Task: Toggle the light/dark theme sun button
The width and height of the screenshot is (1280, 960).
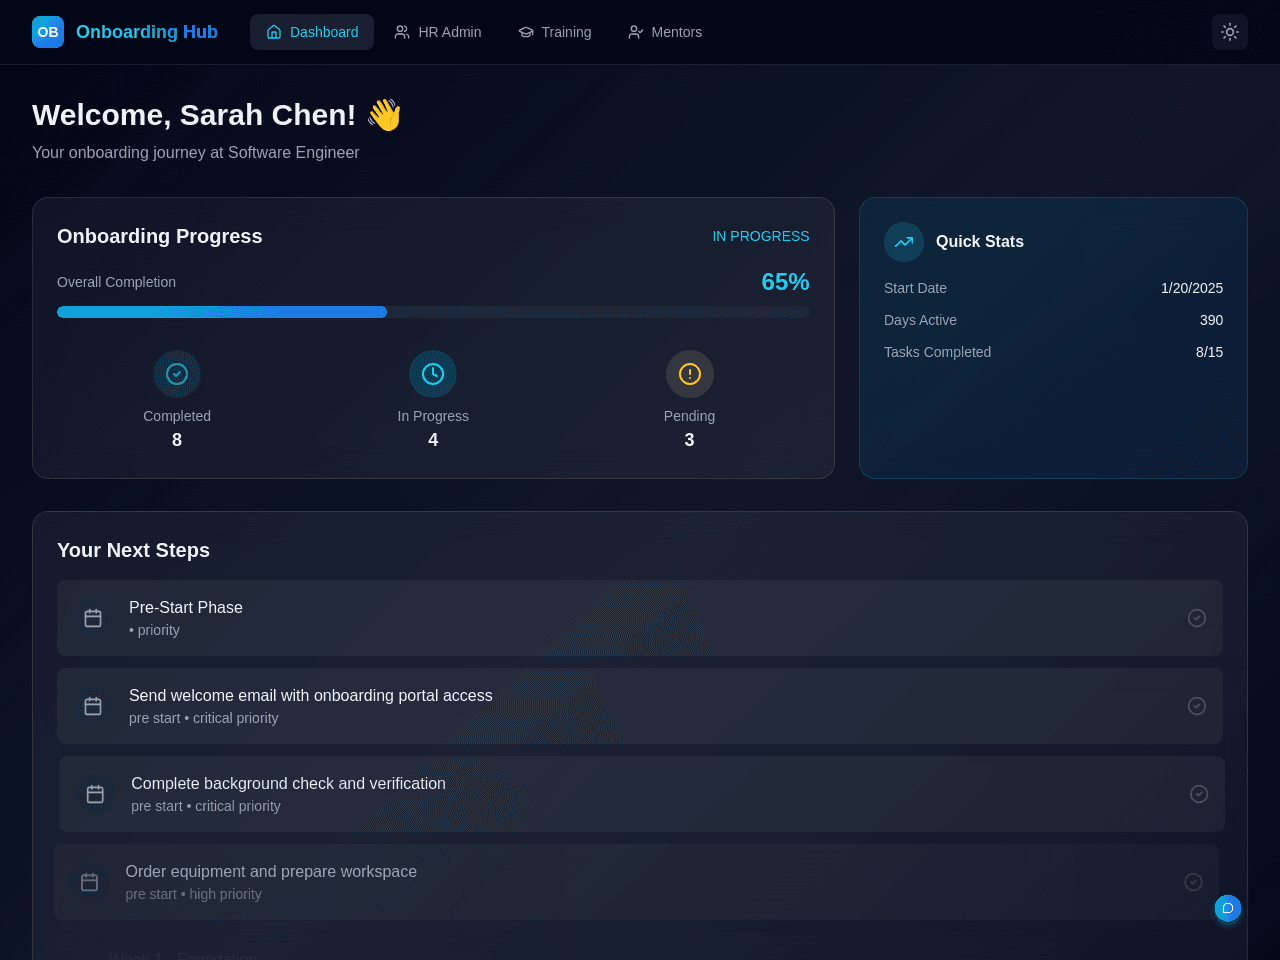Action: point(1230,32)
